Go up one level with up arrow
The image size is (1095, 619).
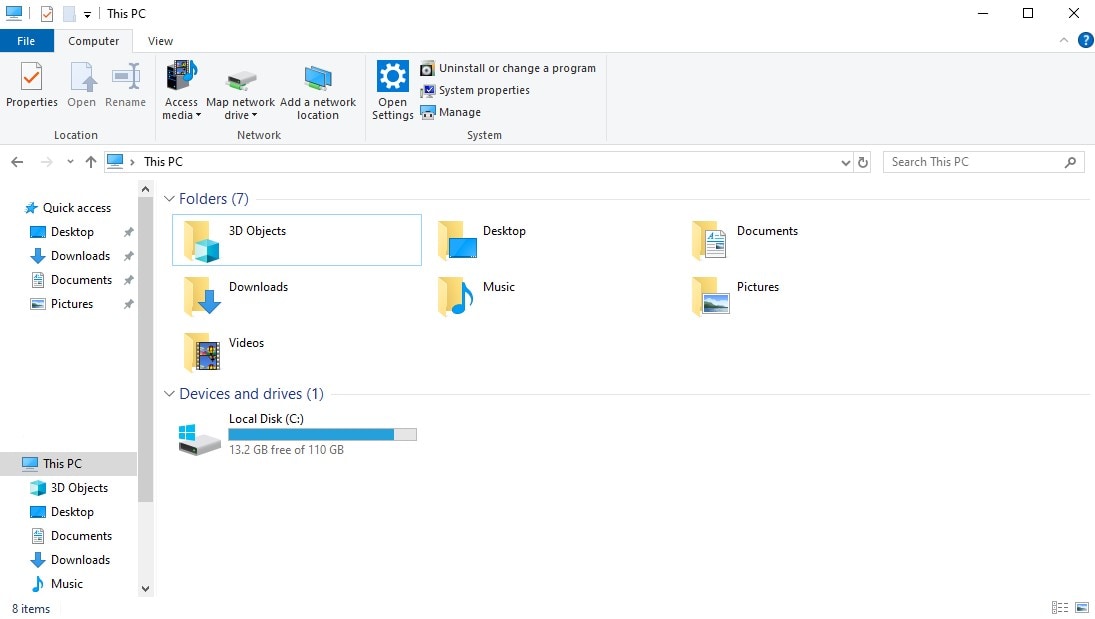click(x=91, y=162)
